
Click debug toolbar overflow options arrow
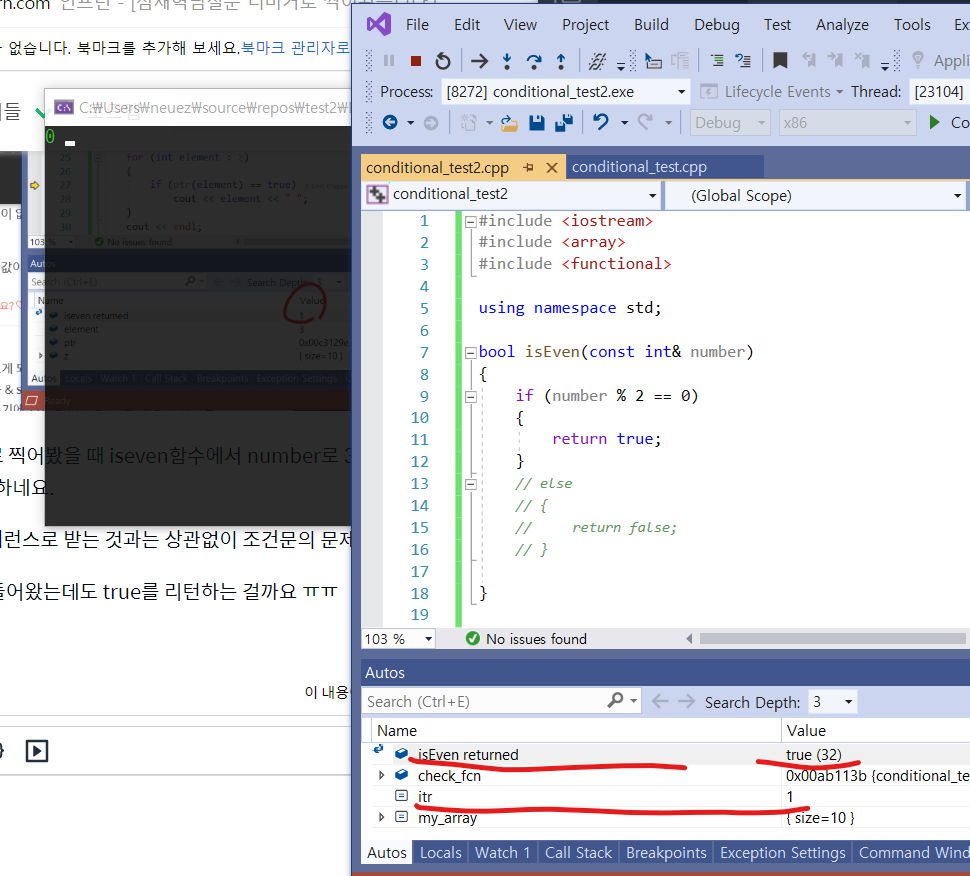tap(621, 65)
